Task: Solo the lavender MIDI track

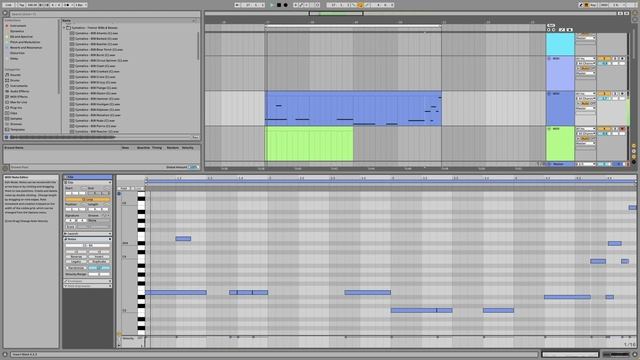Action: click(x=616, y=59)
